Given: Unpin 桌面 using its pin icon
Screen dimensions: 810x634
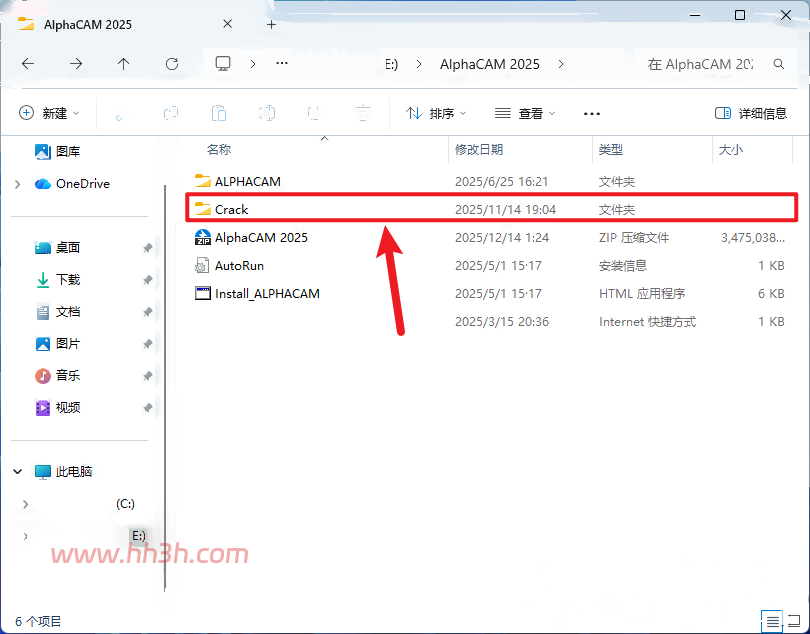Looking at the screenshot, I should [x=147, y=248].
